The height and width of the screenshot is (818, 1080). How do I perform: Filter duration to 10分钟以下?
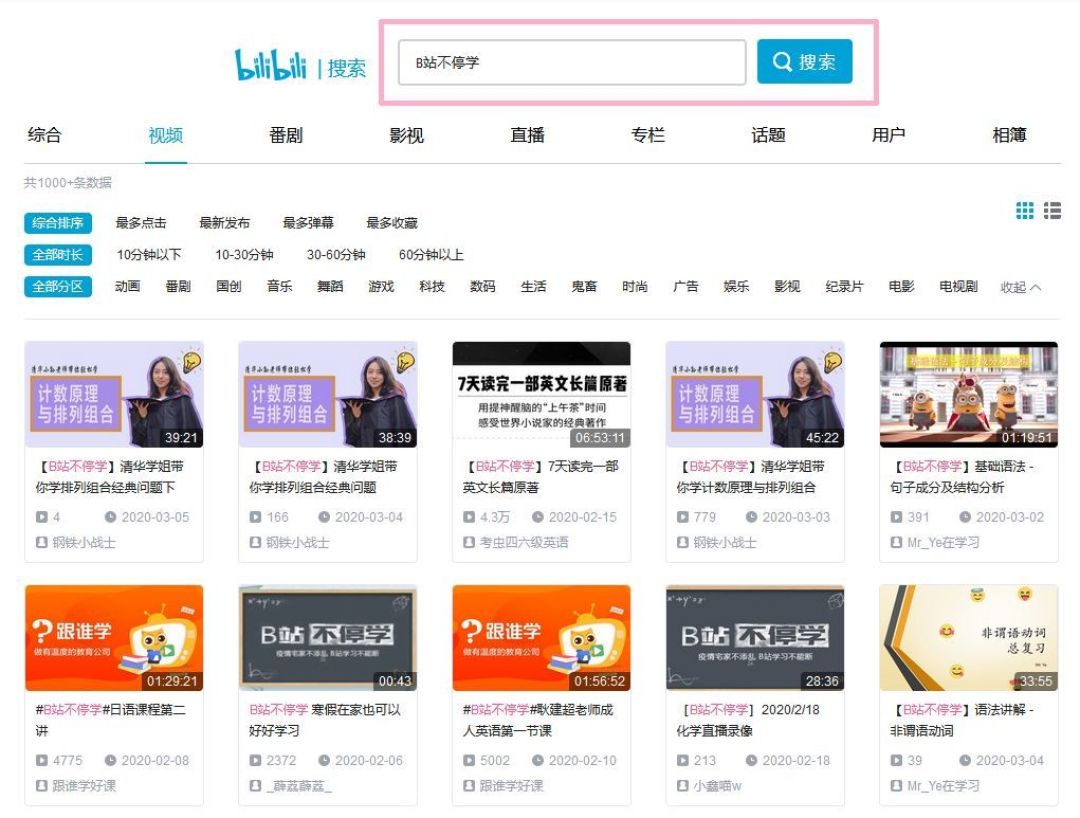tap(149, 255)
